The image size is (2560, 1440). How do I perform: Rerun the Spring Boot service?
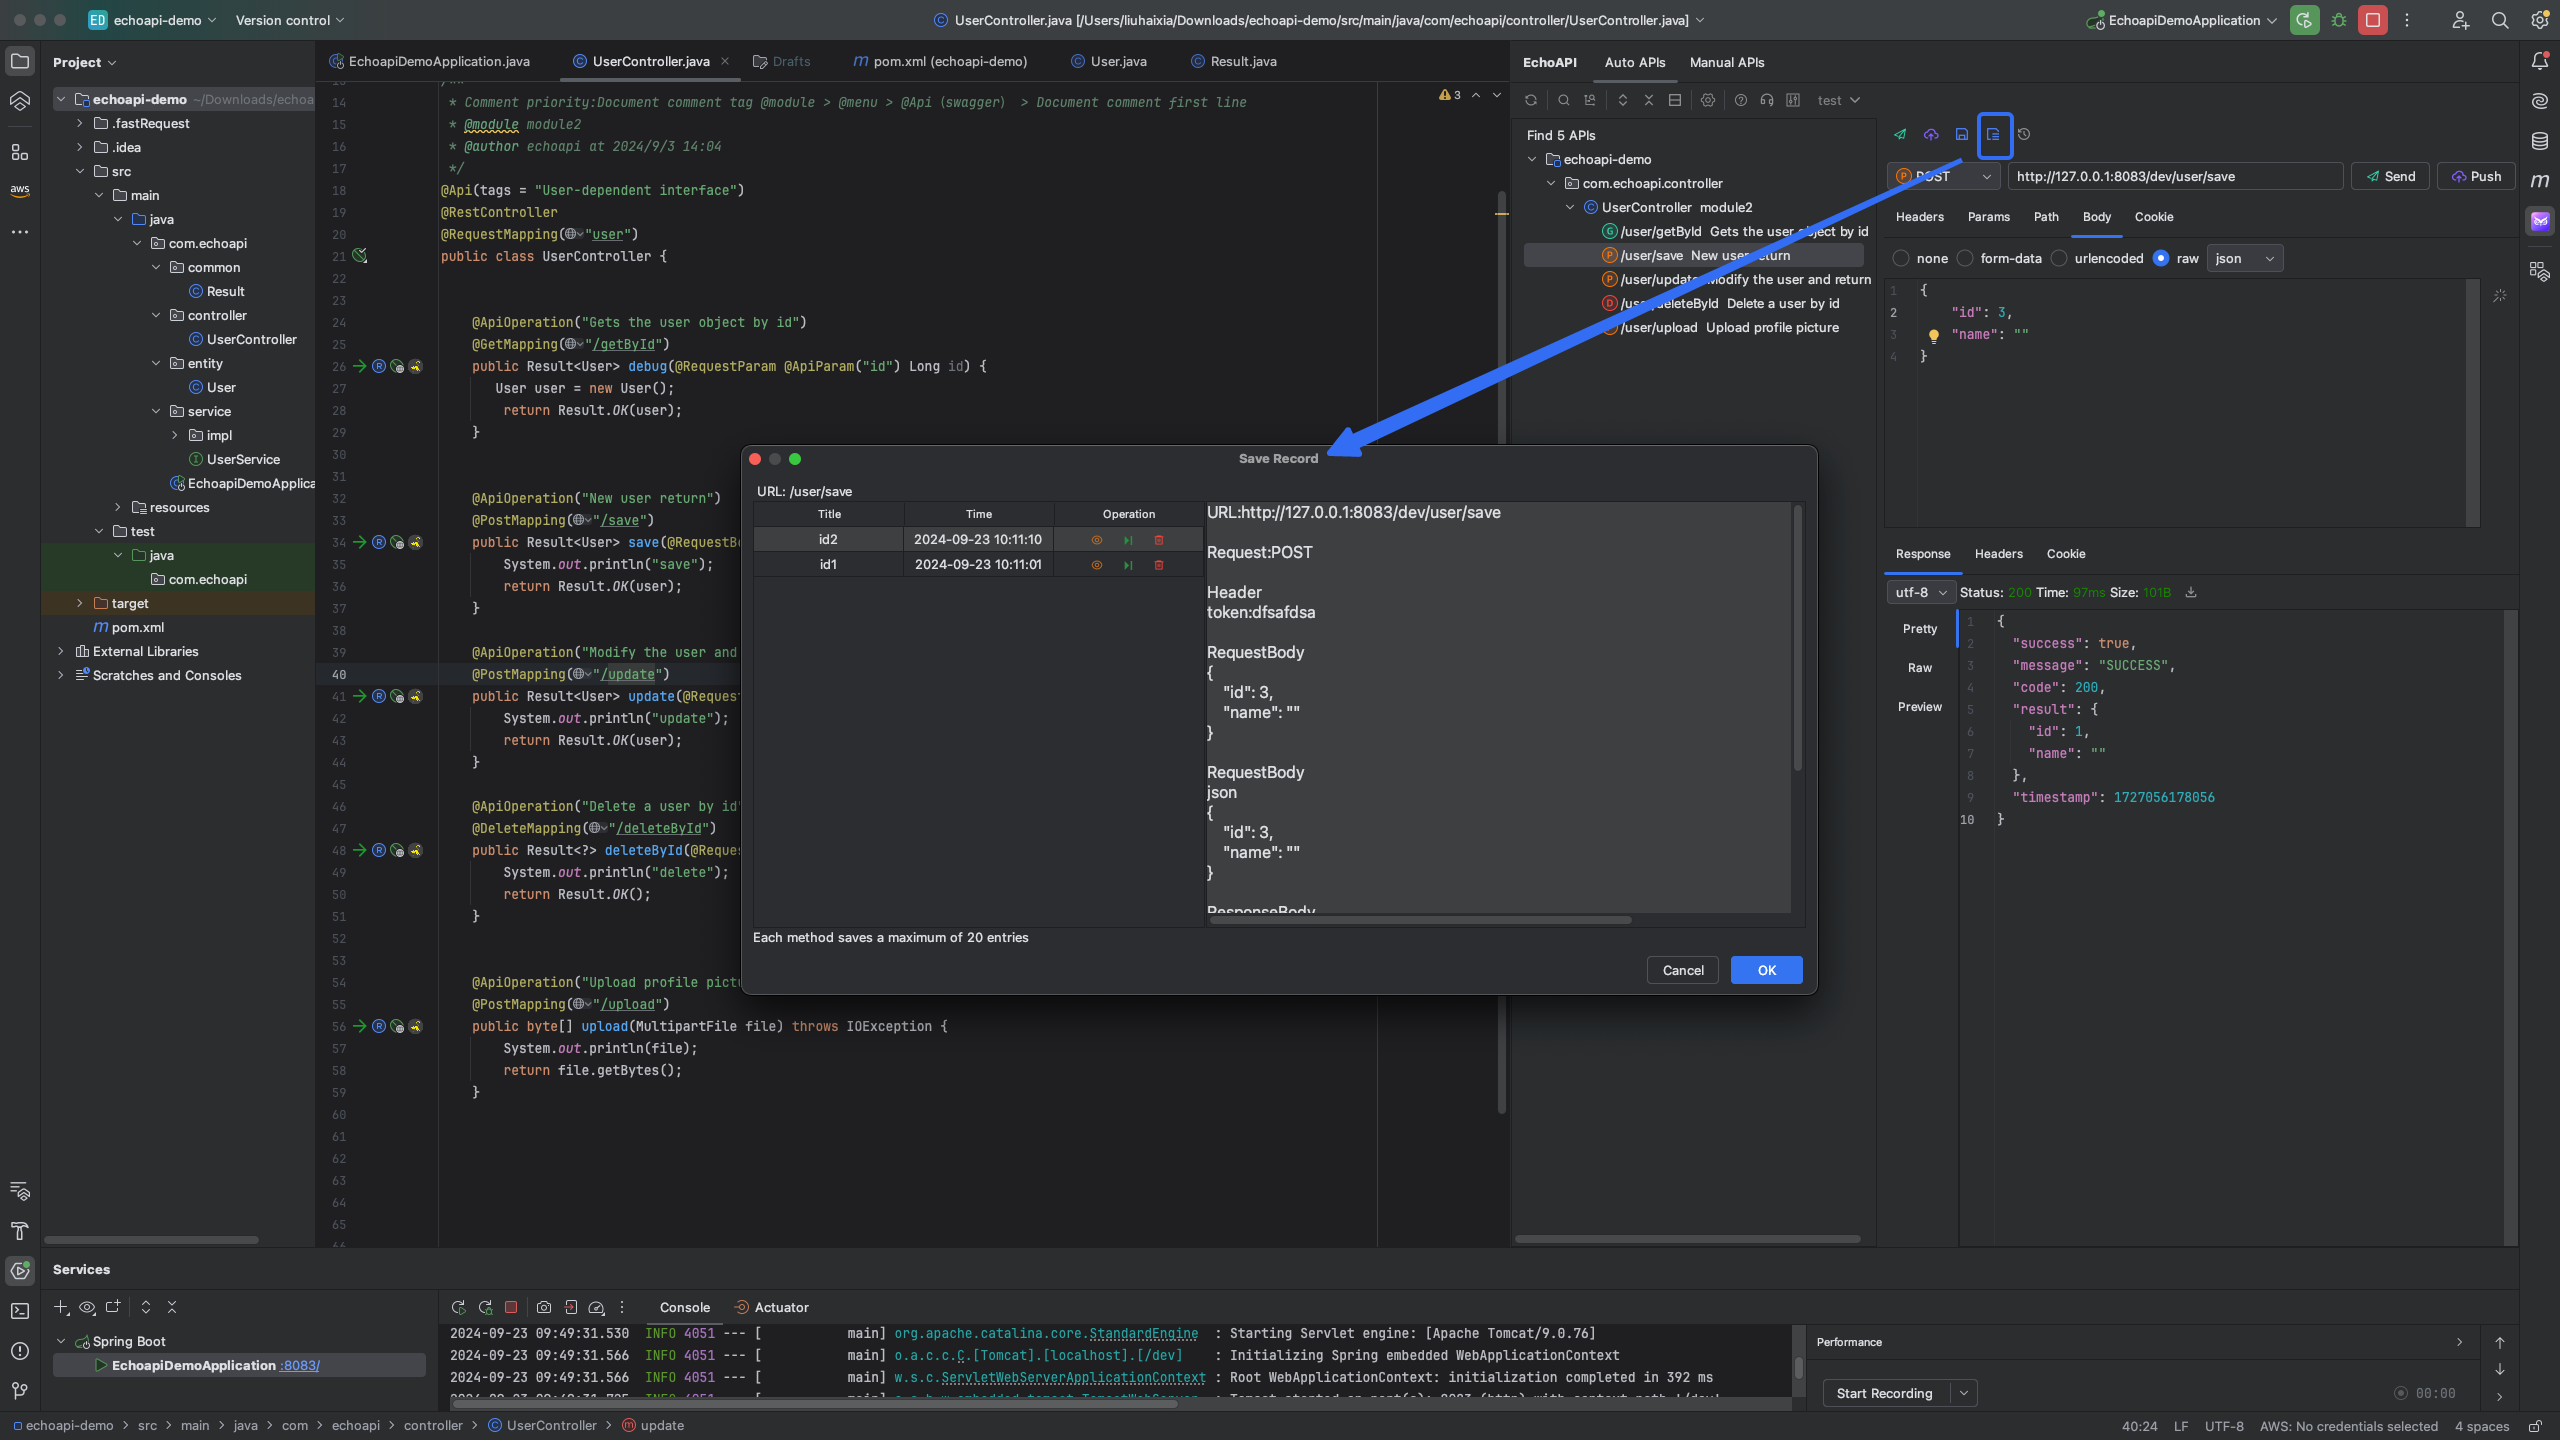pos(458,1307)
